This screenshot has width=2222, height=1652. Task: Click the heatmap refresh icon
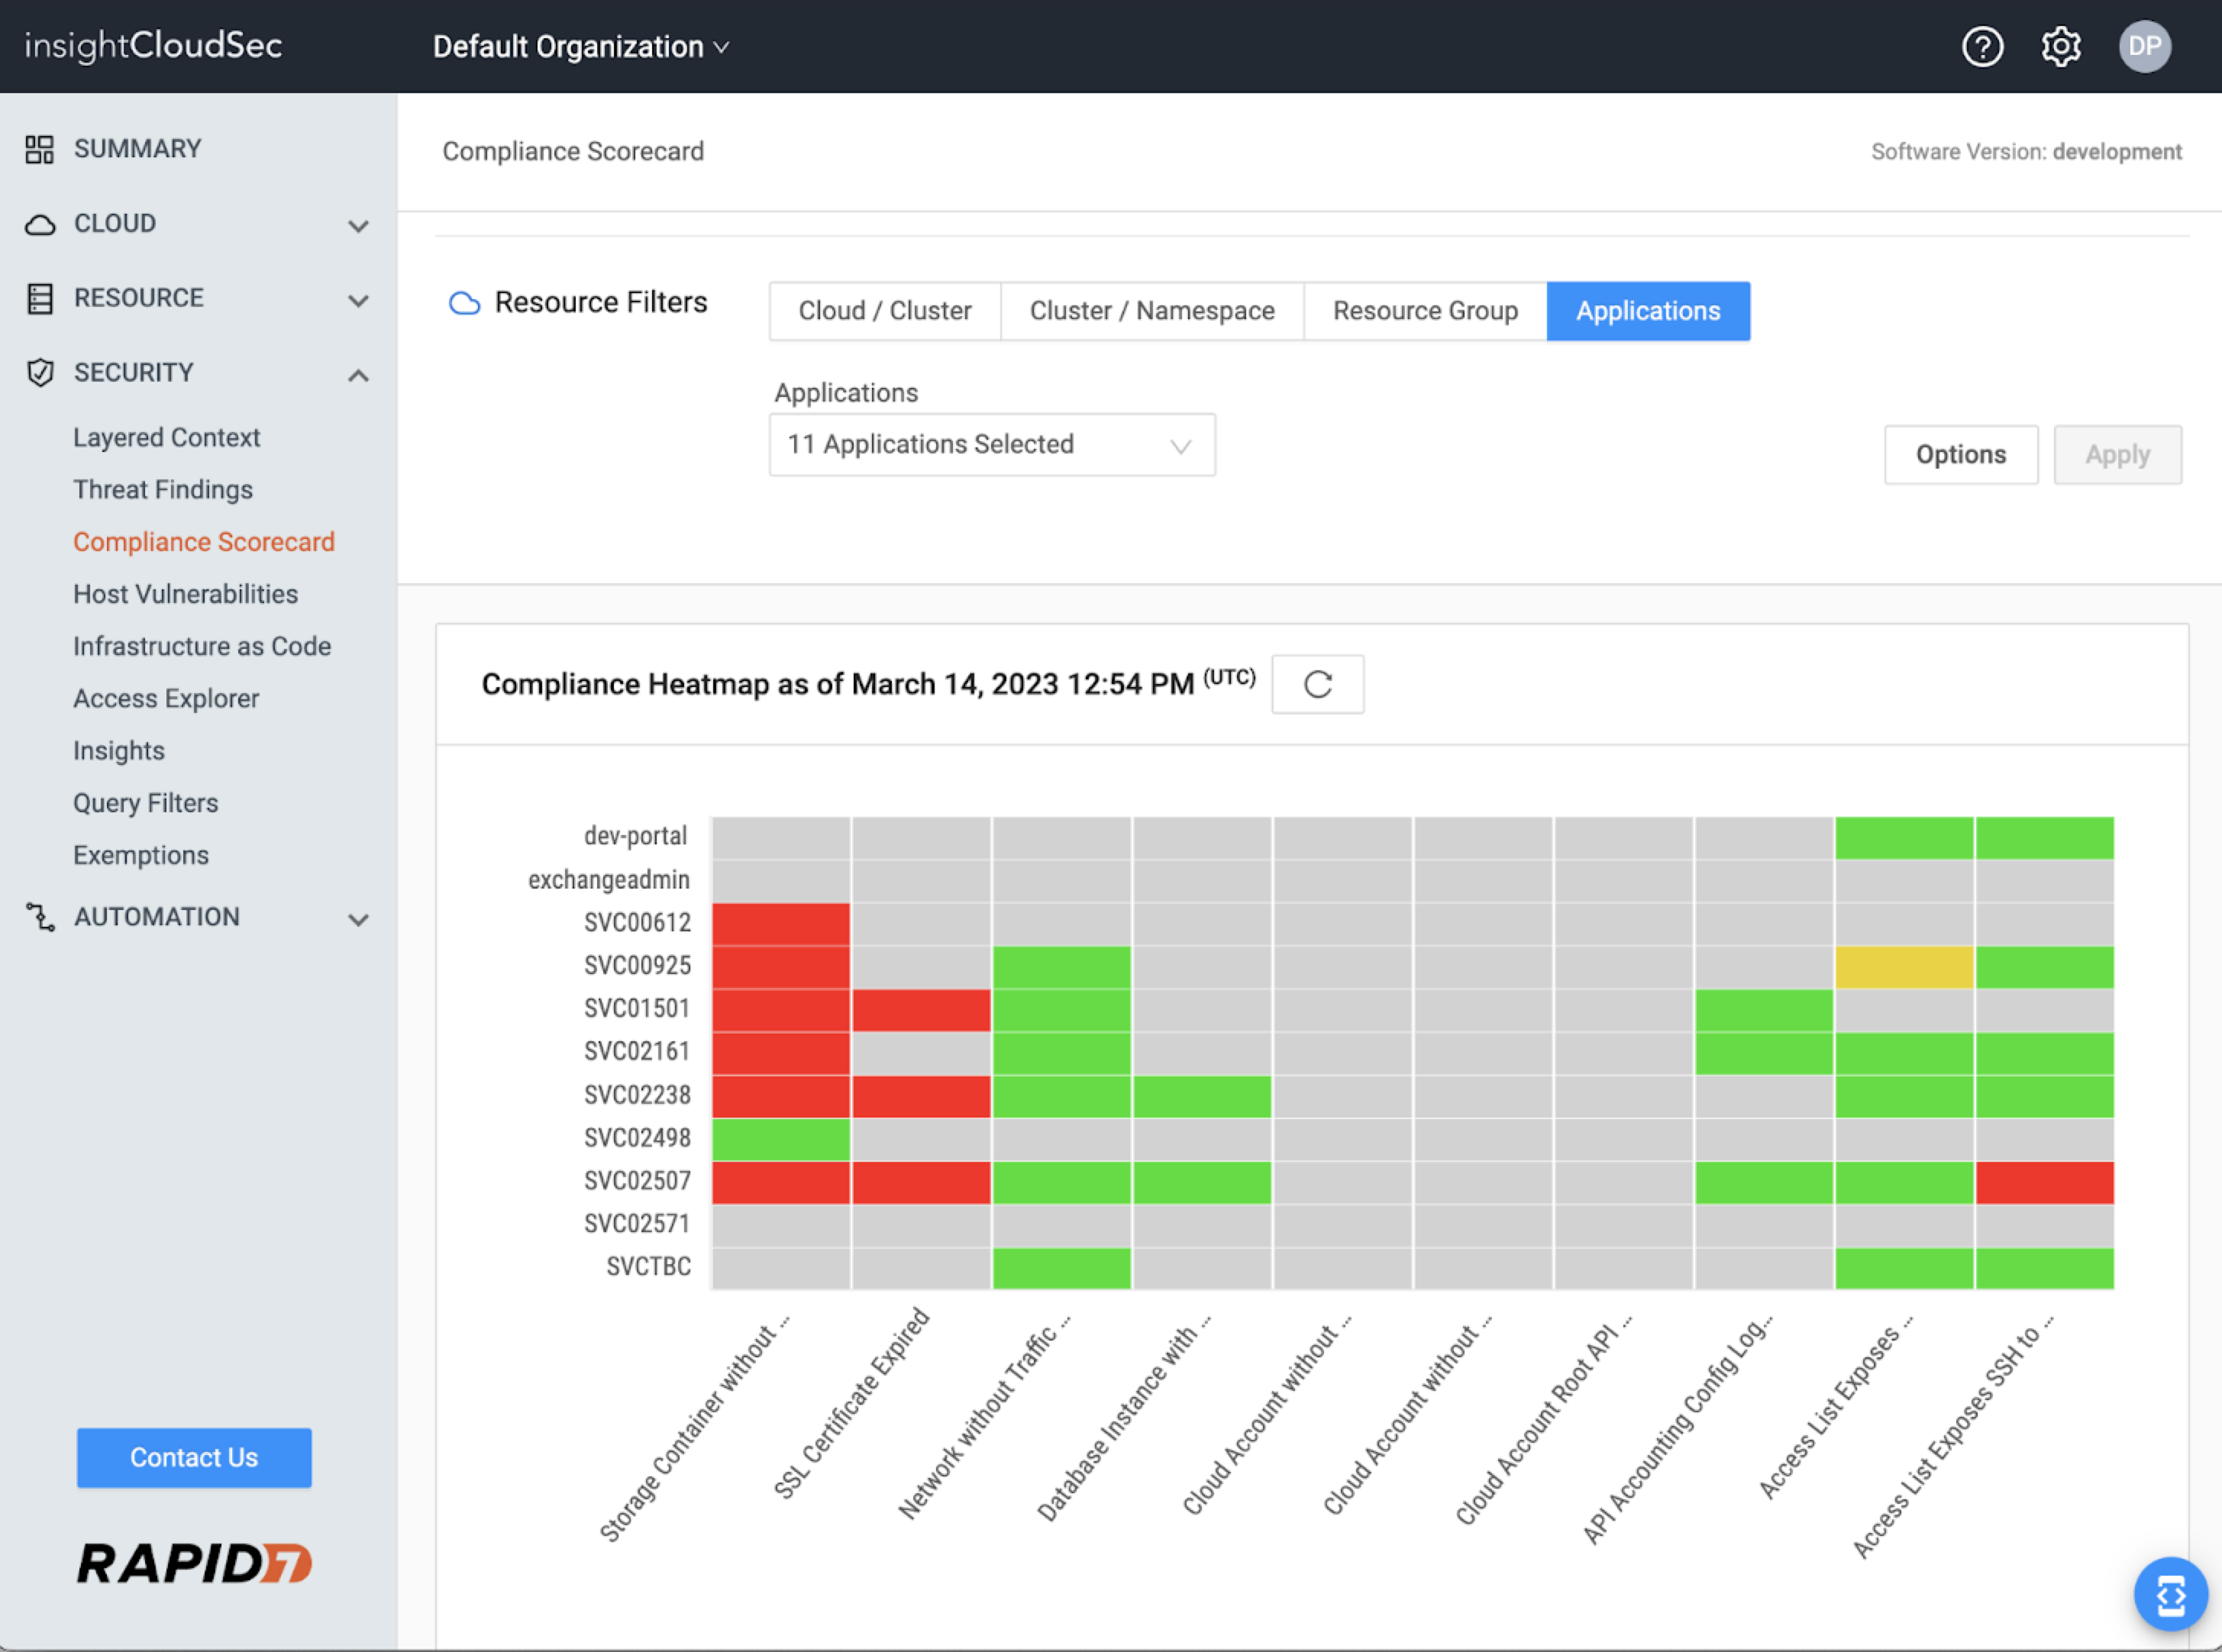pos(1317,684)
